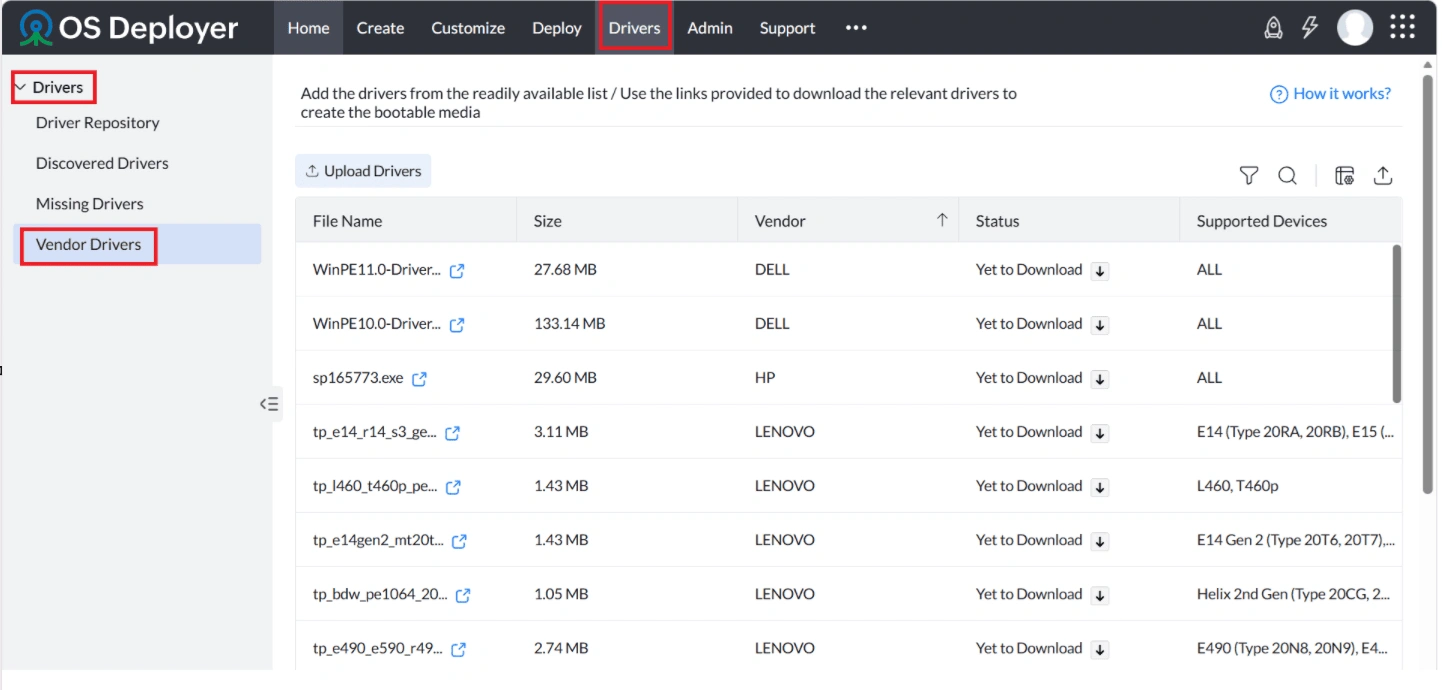Download the tp_e14gen2 LENOVO driver
The height and width of the screenshot is (690, 1442).
tap(1100, 540)
